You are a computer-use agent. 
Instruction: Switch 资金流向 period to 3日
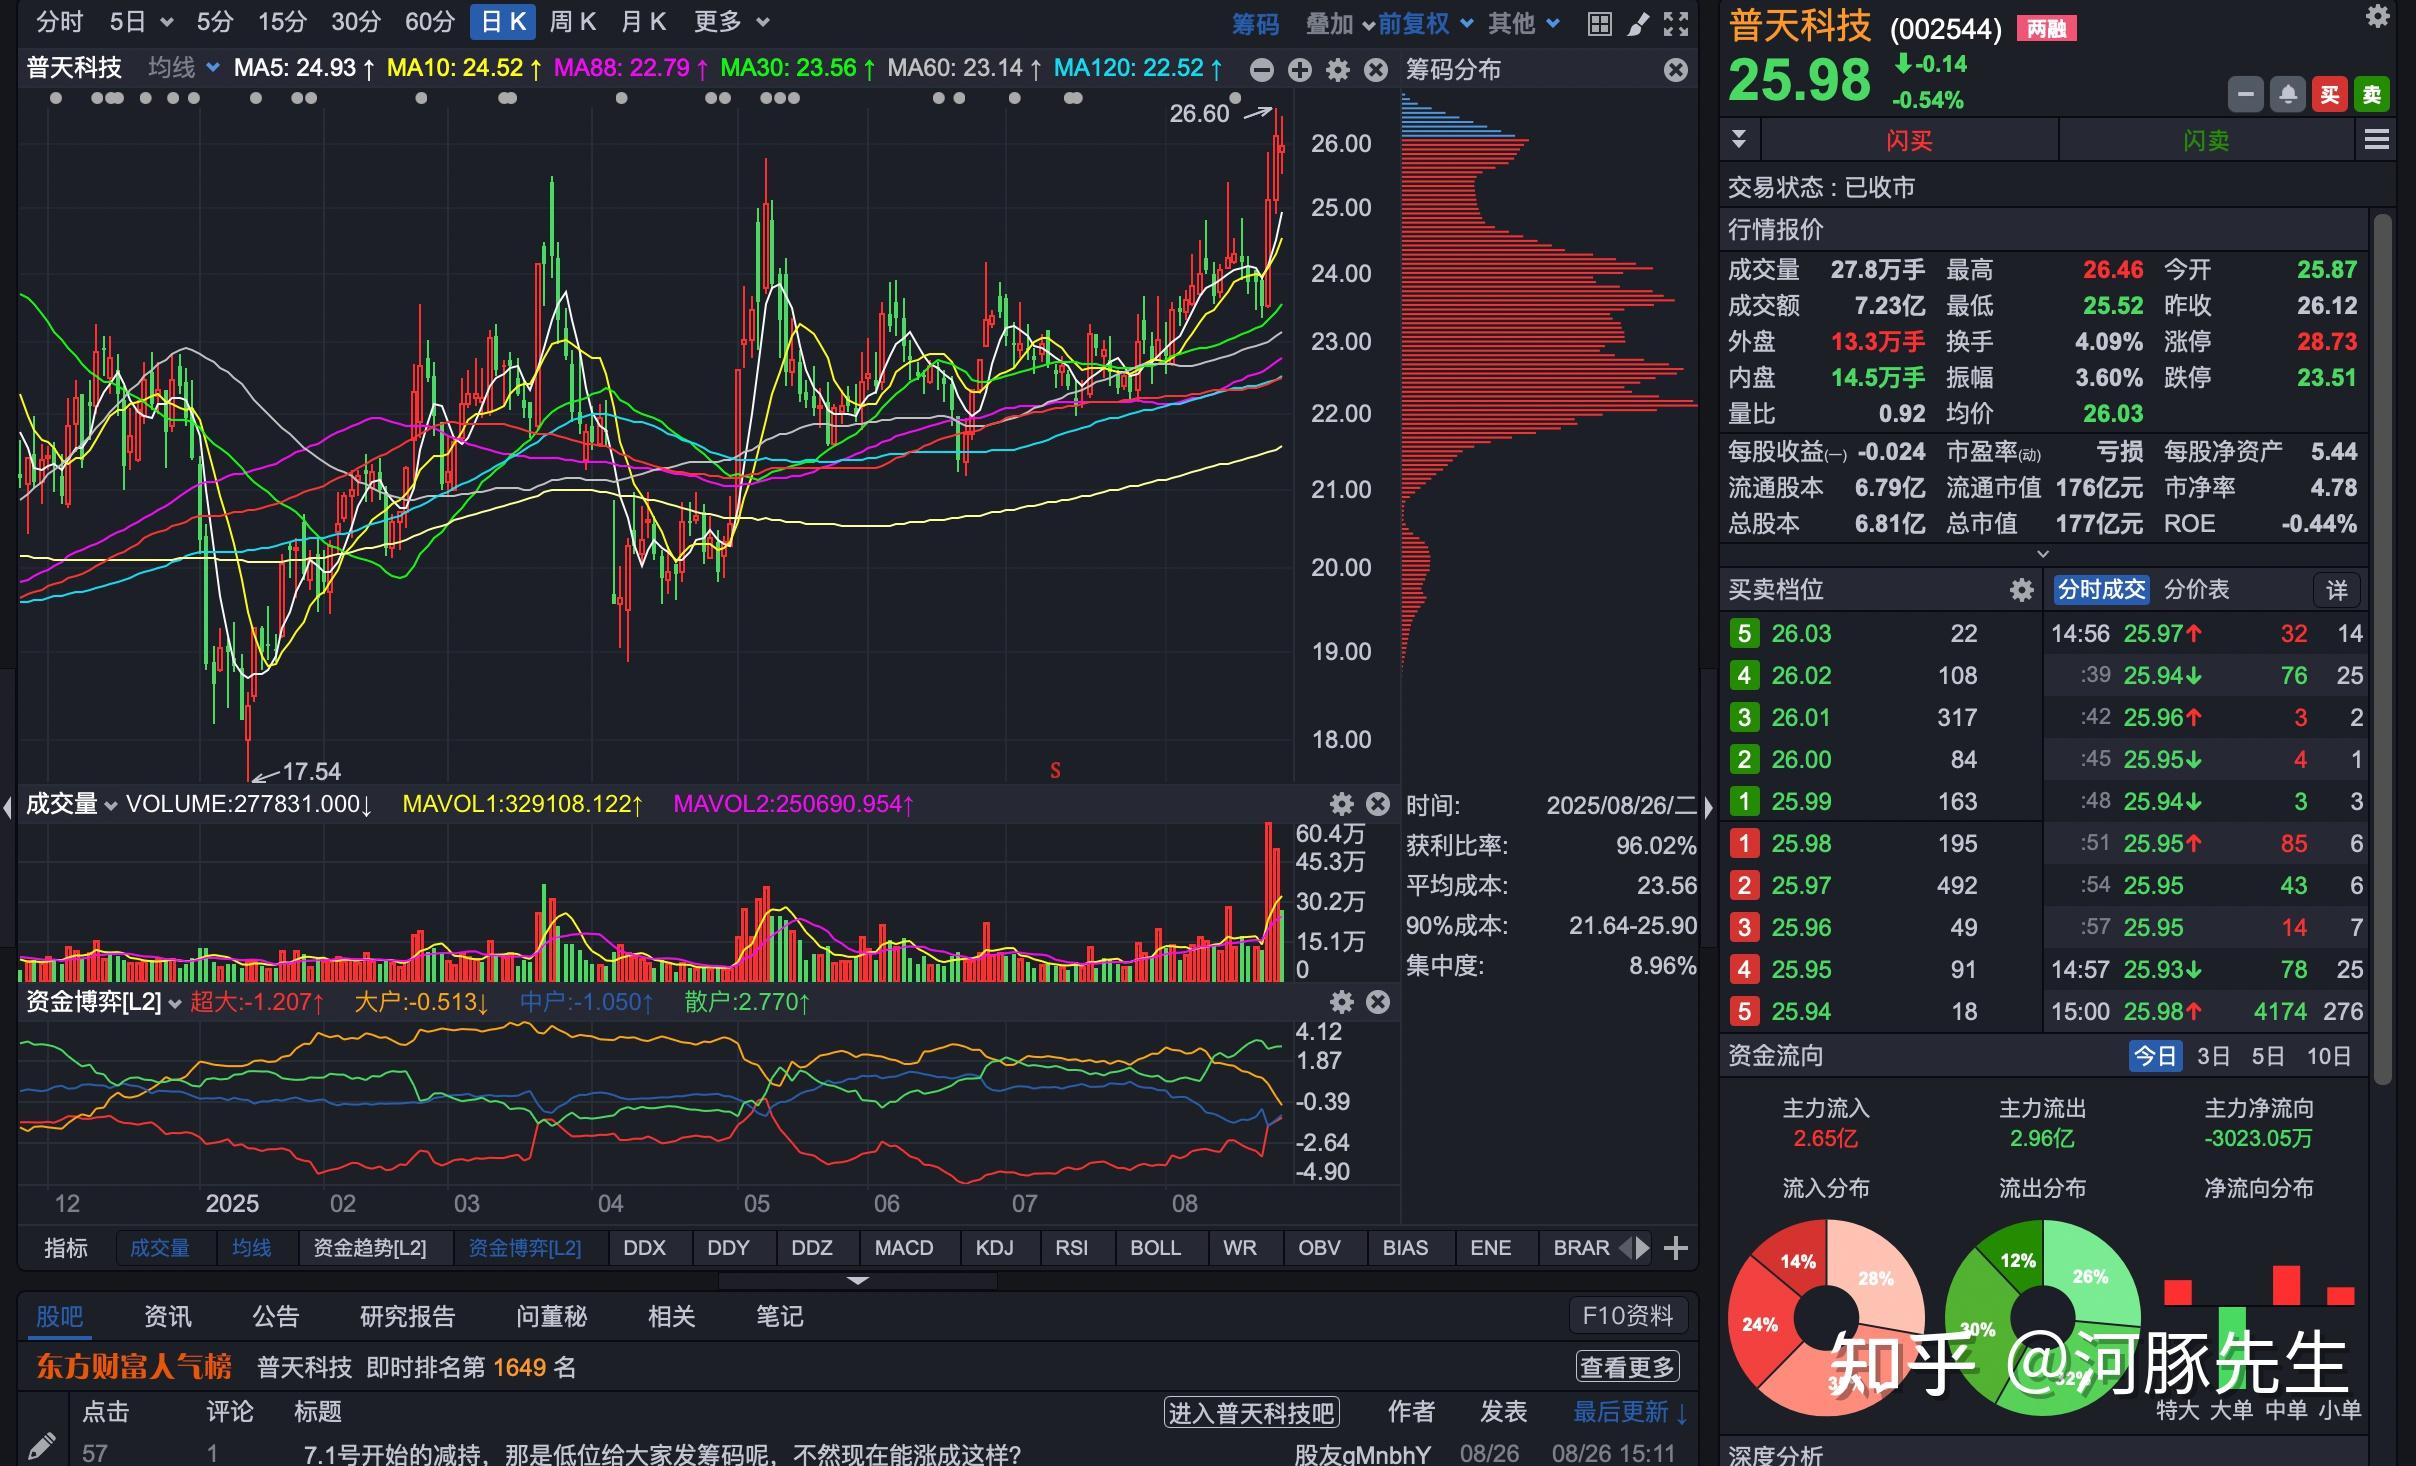[2212, 1055]
